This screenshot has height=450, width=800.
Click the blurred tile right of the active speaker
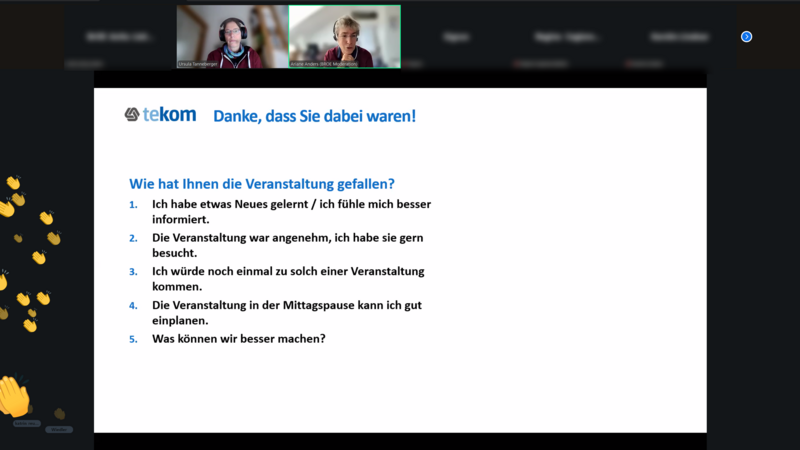click(x=457, y=37)
